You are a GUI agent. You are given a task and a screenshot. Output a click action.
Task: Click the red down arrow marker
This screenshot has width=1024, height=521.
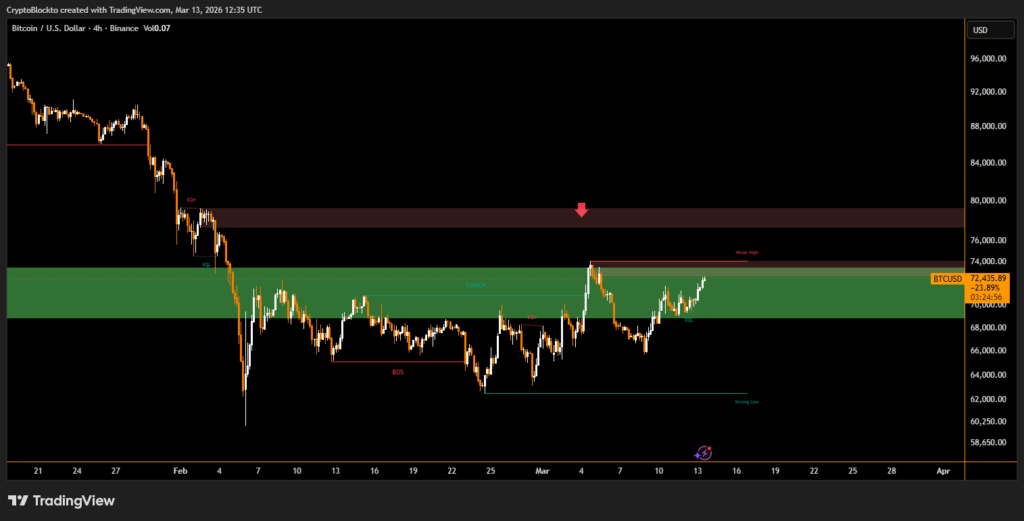581,210
